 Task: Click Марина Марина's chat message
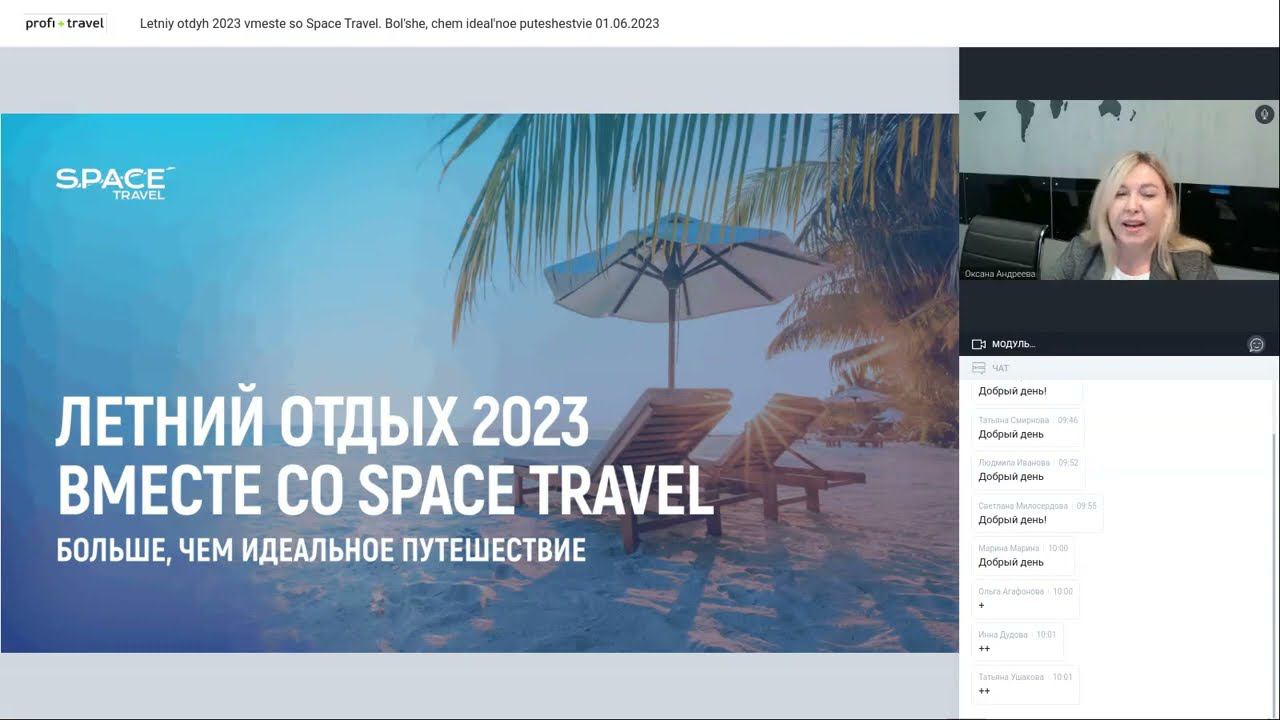[1023, 555]
